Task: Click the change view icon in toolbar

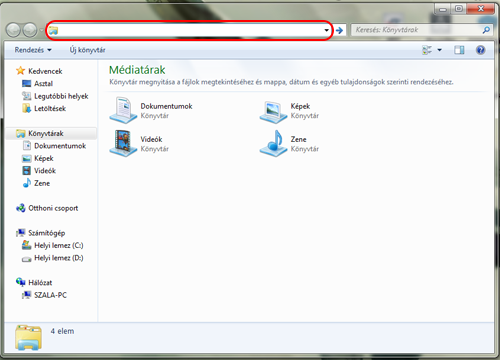Action: click(427, 50)
